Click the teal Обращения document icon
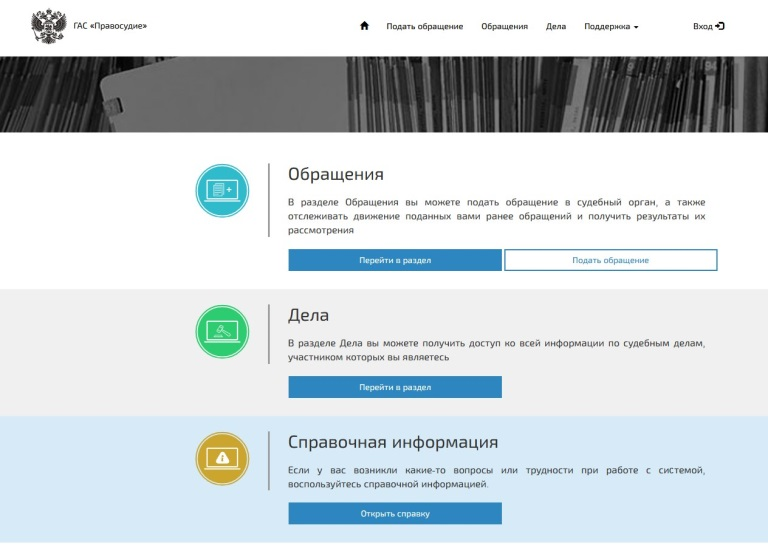Screen dimensions: 768x545 pos(222,190)
